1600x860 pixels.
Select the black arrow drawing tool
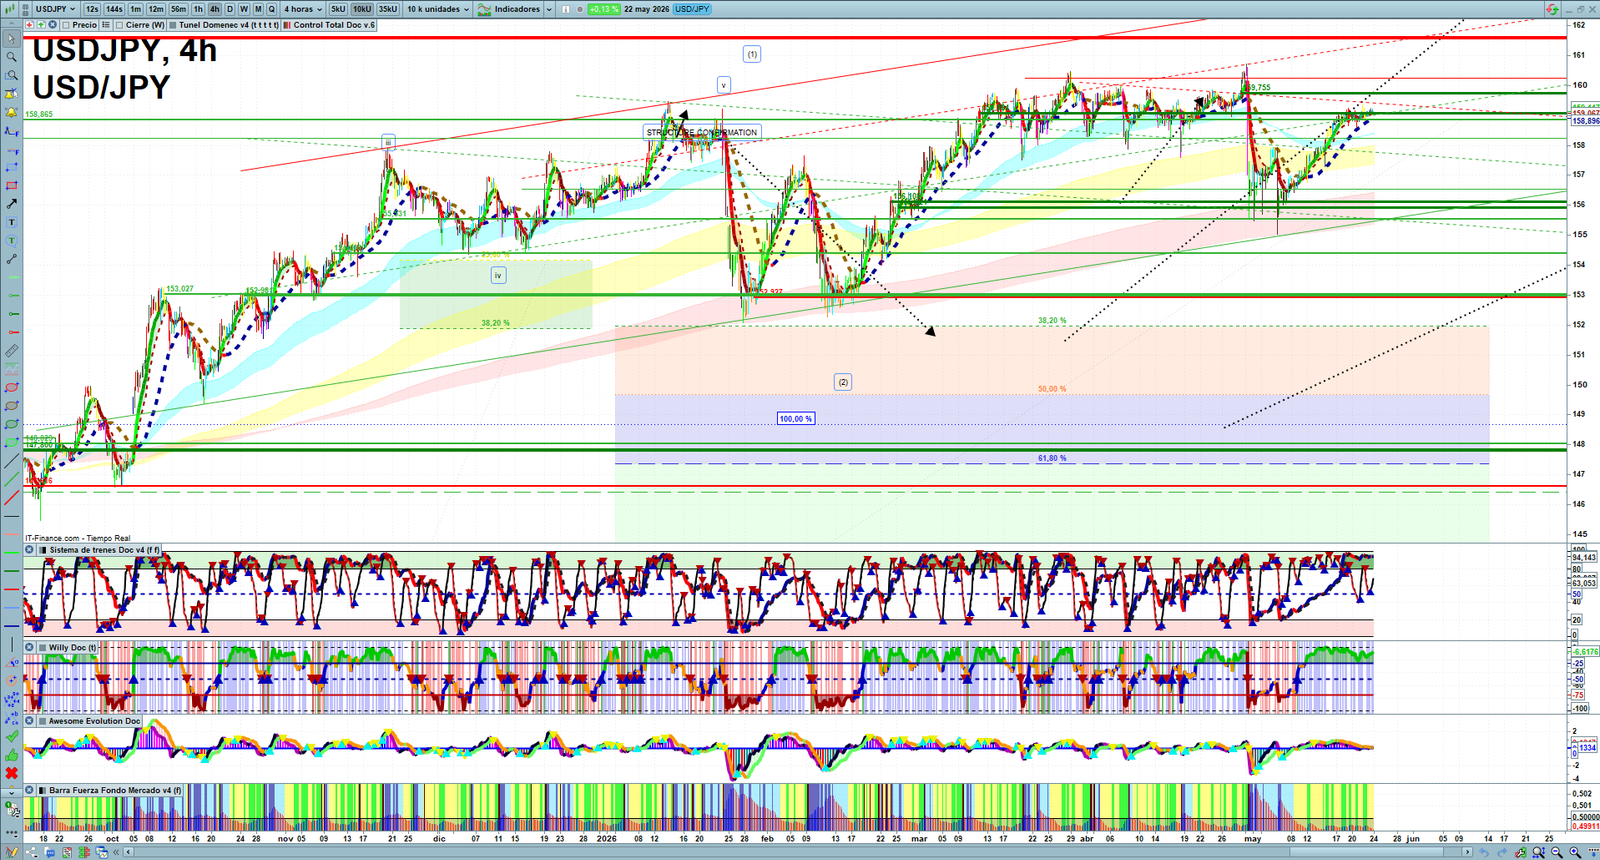coord(11,203)
